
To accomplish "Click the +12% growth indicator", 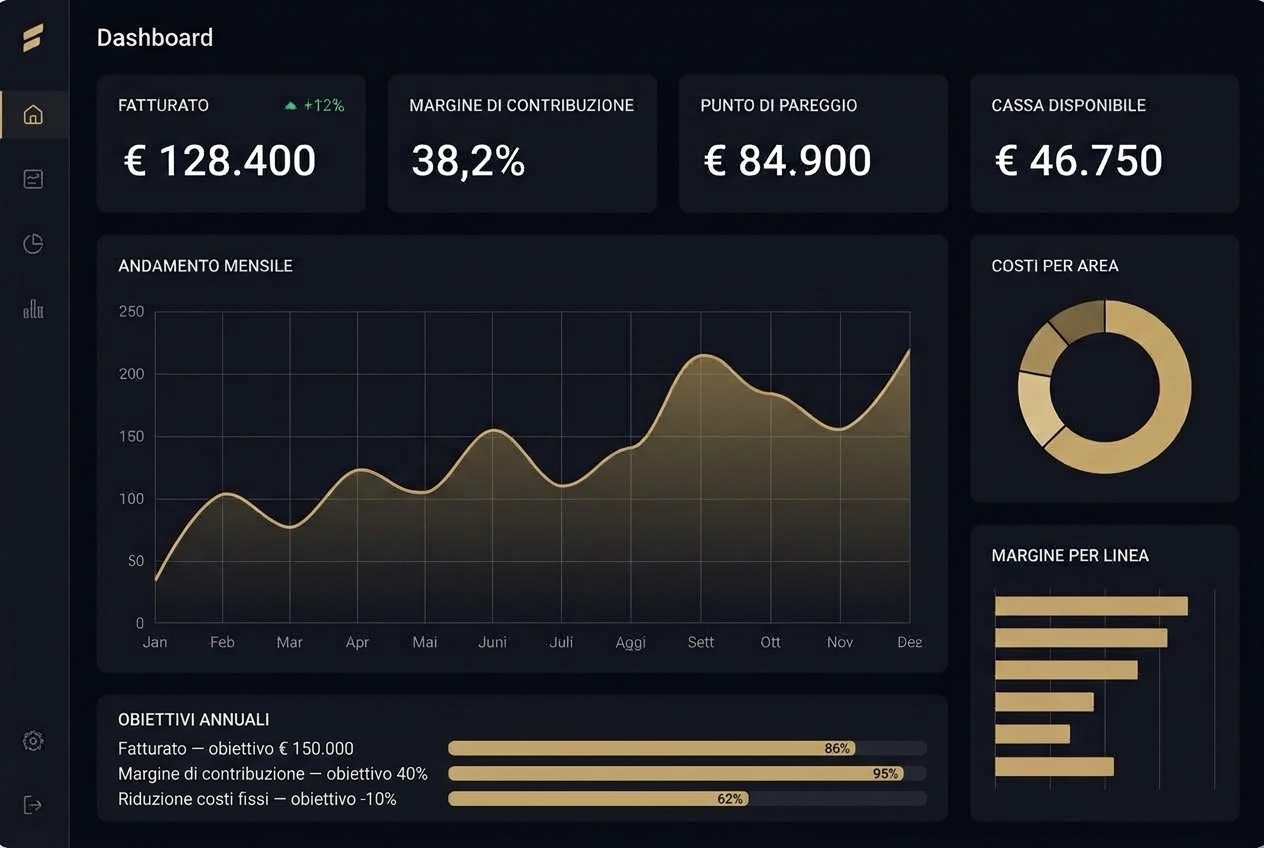I will pos(324,105).
